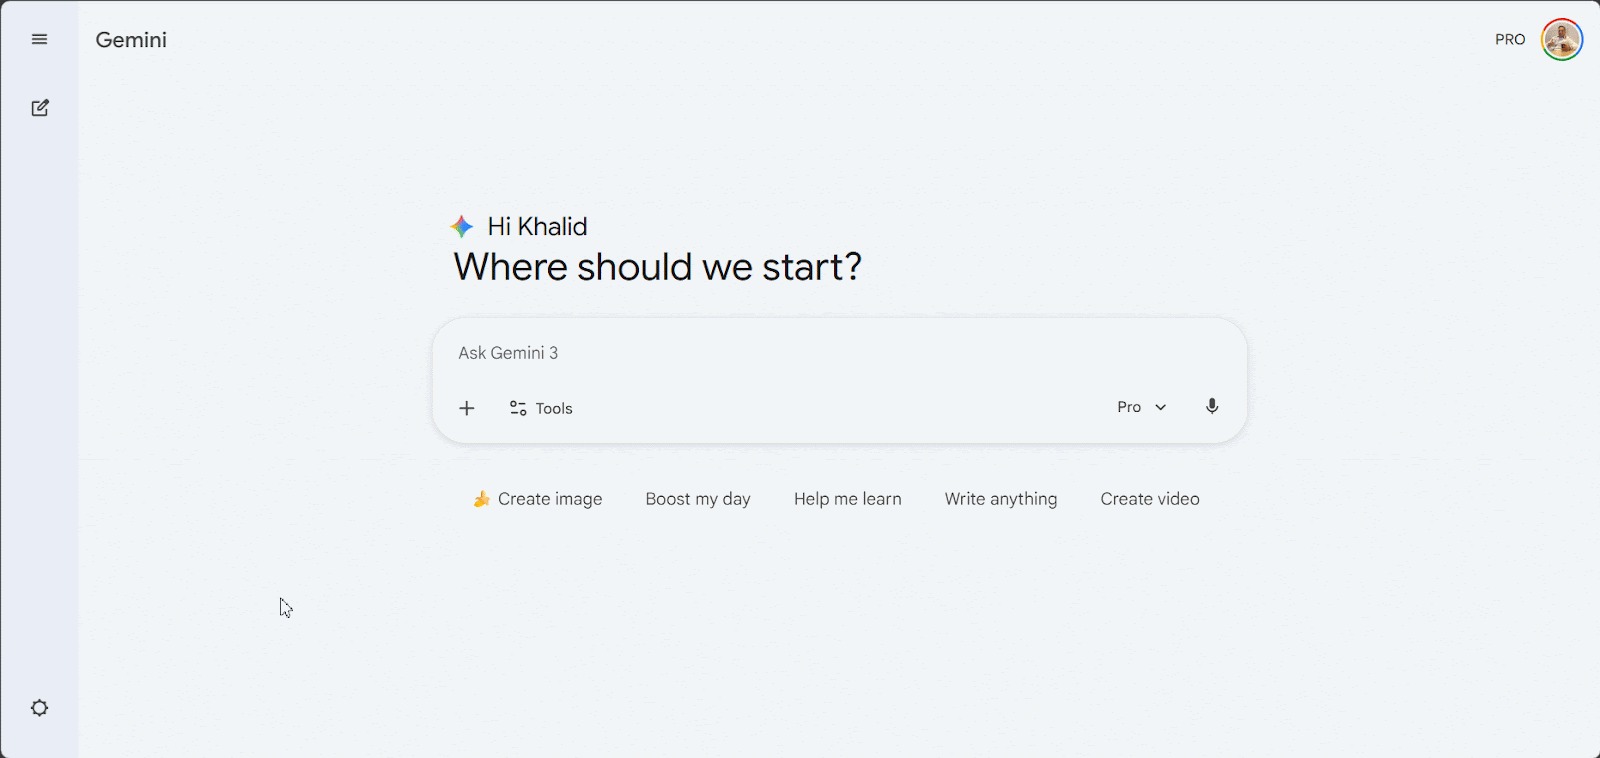Image resolution: width=1600 pixels, height=758 pixels.
Task: Click the "Where should we start?" heading
Action: (657, 267)
